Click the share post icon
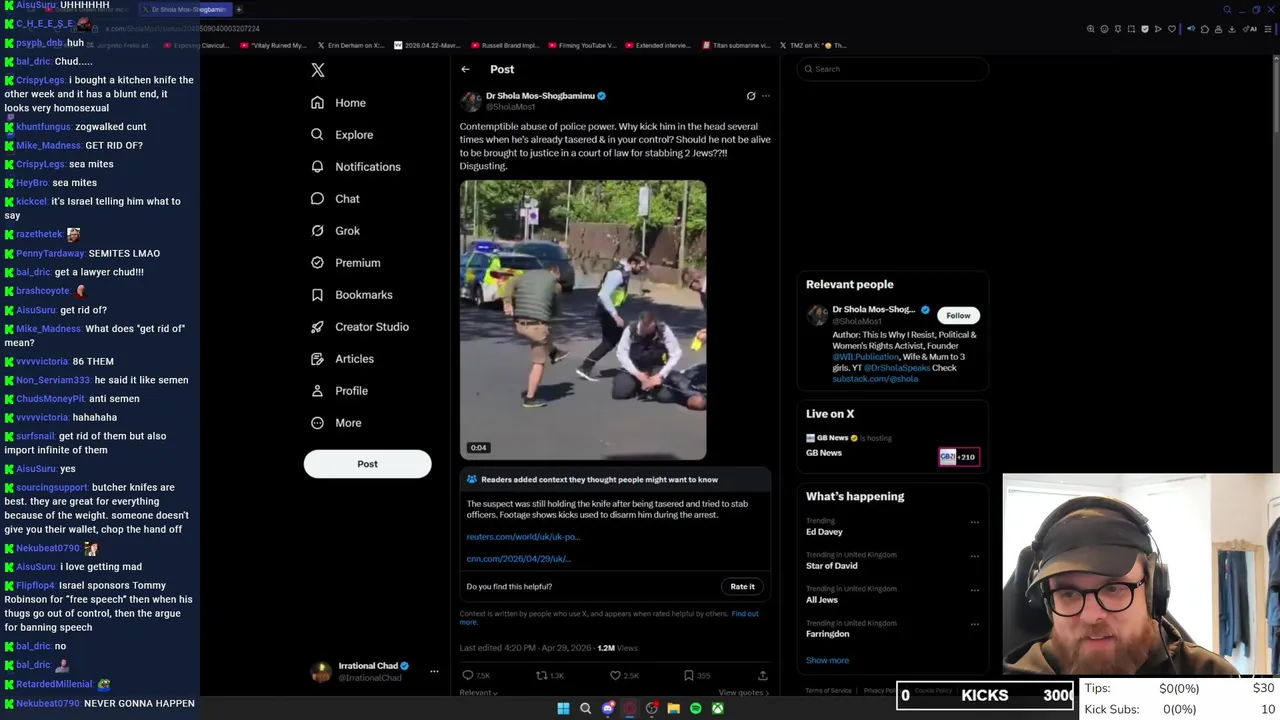Viewport: 1280px width, 720px height. coord(762,676)
